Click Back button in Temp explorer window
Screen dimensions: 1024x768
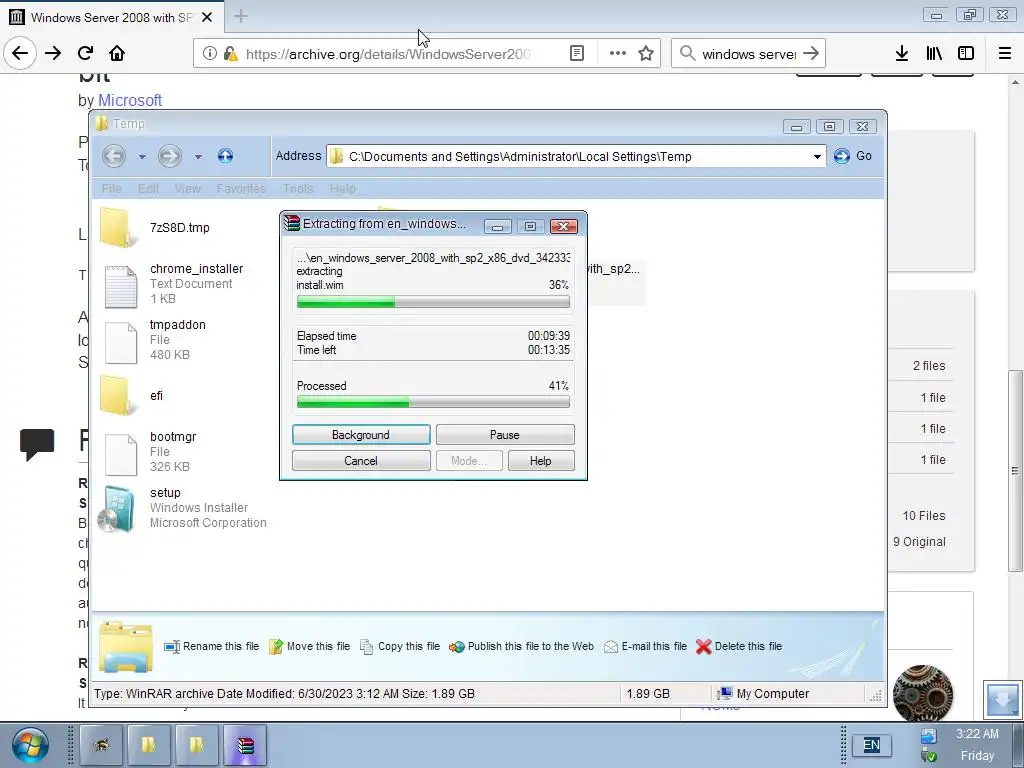[114, 155]
